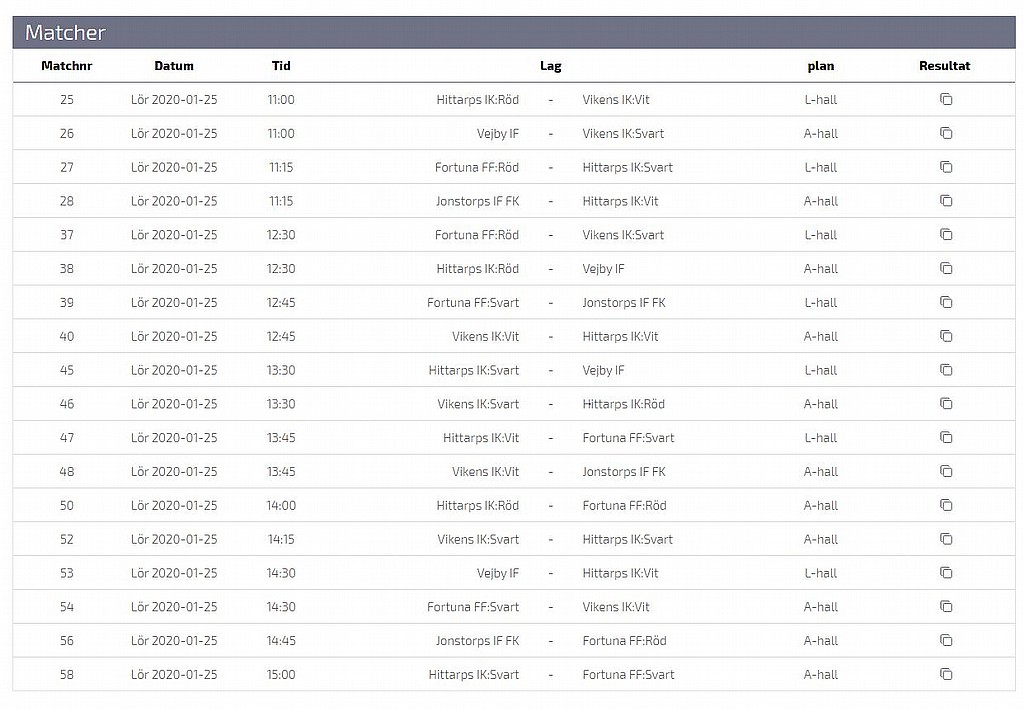Open result icon for match 27
1024x711 pixels.
[946, 167]
